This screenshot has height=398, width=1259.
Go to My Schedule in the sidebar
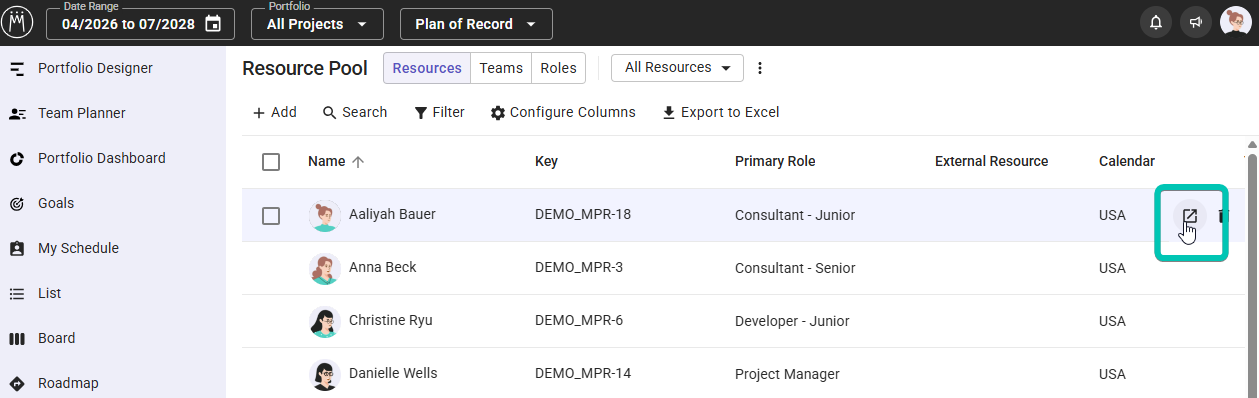click(x=78, y=249)
